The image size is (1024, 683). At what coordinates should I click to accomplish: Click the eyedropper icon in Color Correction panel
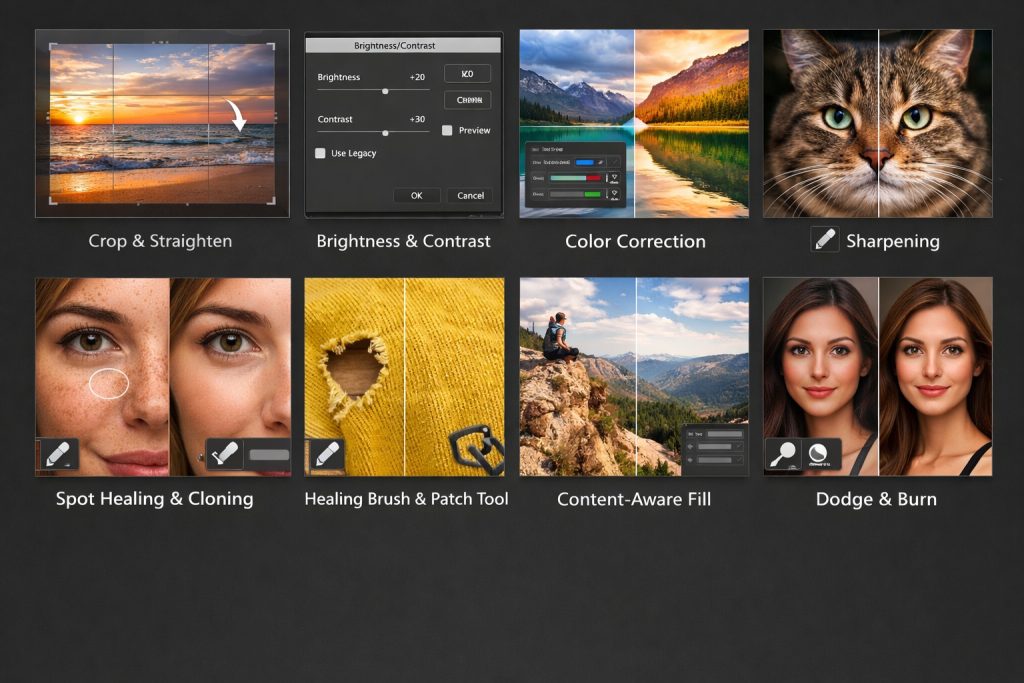click(599, 161)
